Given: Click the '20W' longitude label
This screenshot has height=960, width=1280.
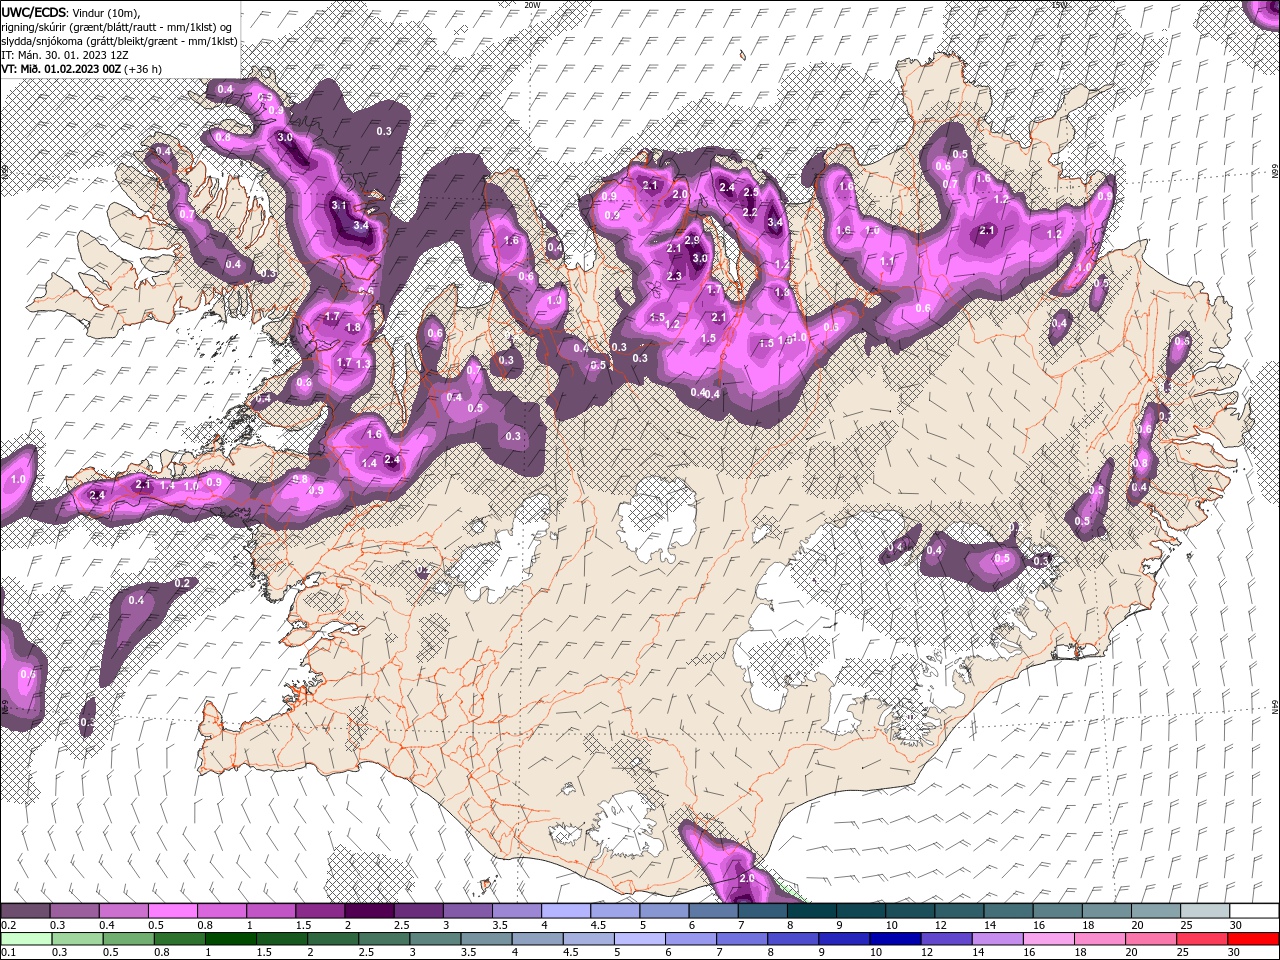Looking at the screenshot, I should (532, 5).
